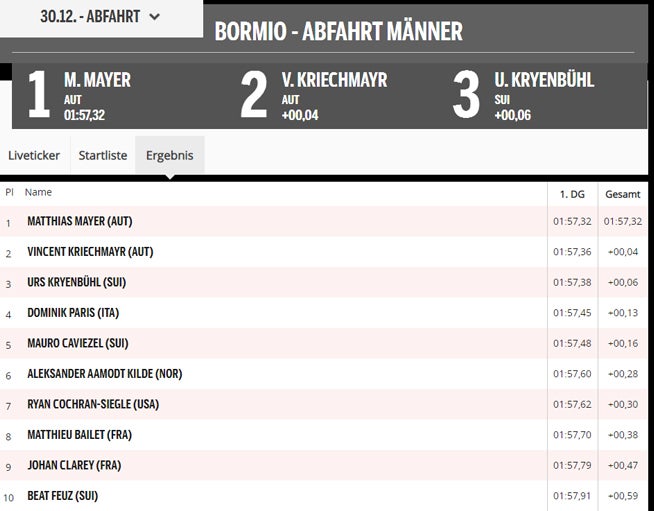
Task: Click Dominik Paris (ITA) in the list
Action: tap(73, 313)
